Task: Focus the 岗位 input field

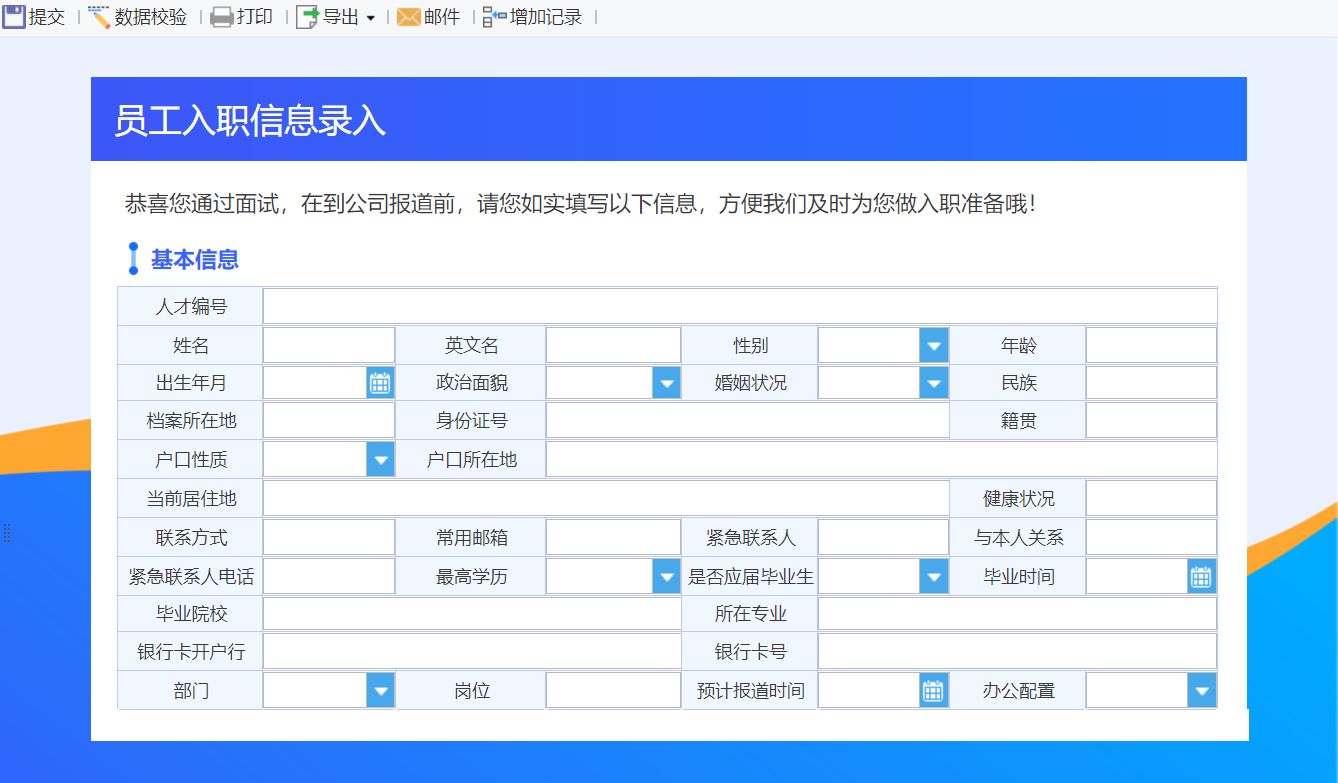Action: (x=613, y=690)
